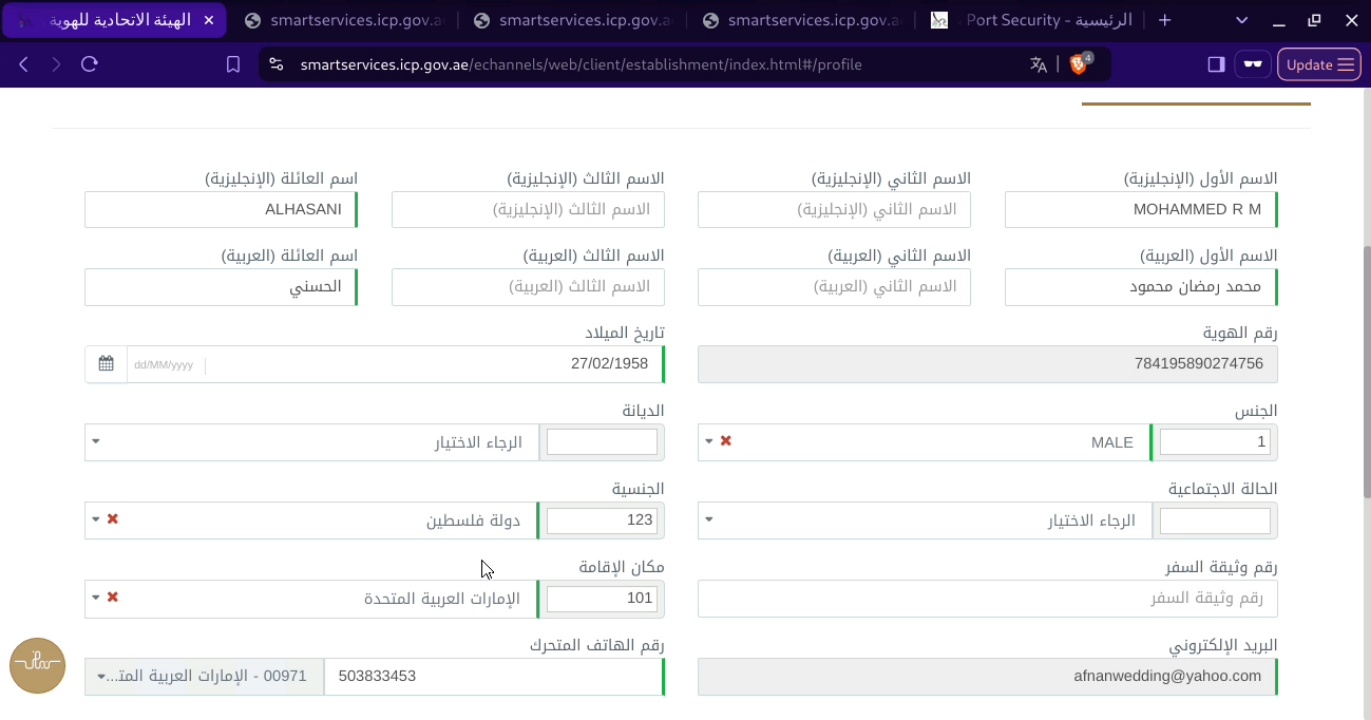Screen dimensions: 1371x720
Task: Edit first name Arabic field محمد رمضان محمود
Action: [1141, 287]
